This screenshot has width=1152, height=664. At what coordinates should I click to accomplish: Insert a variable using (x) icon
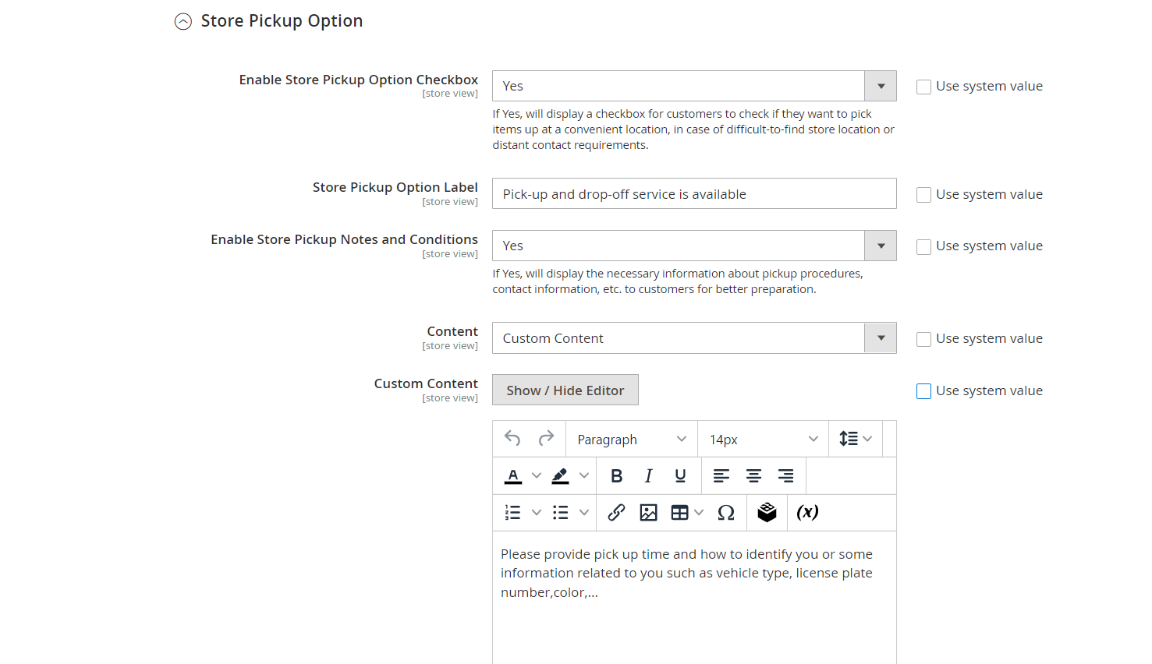coord(807,513)
